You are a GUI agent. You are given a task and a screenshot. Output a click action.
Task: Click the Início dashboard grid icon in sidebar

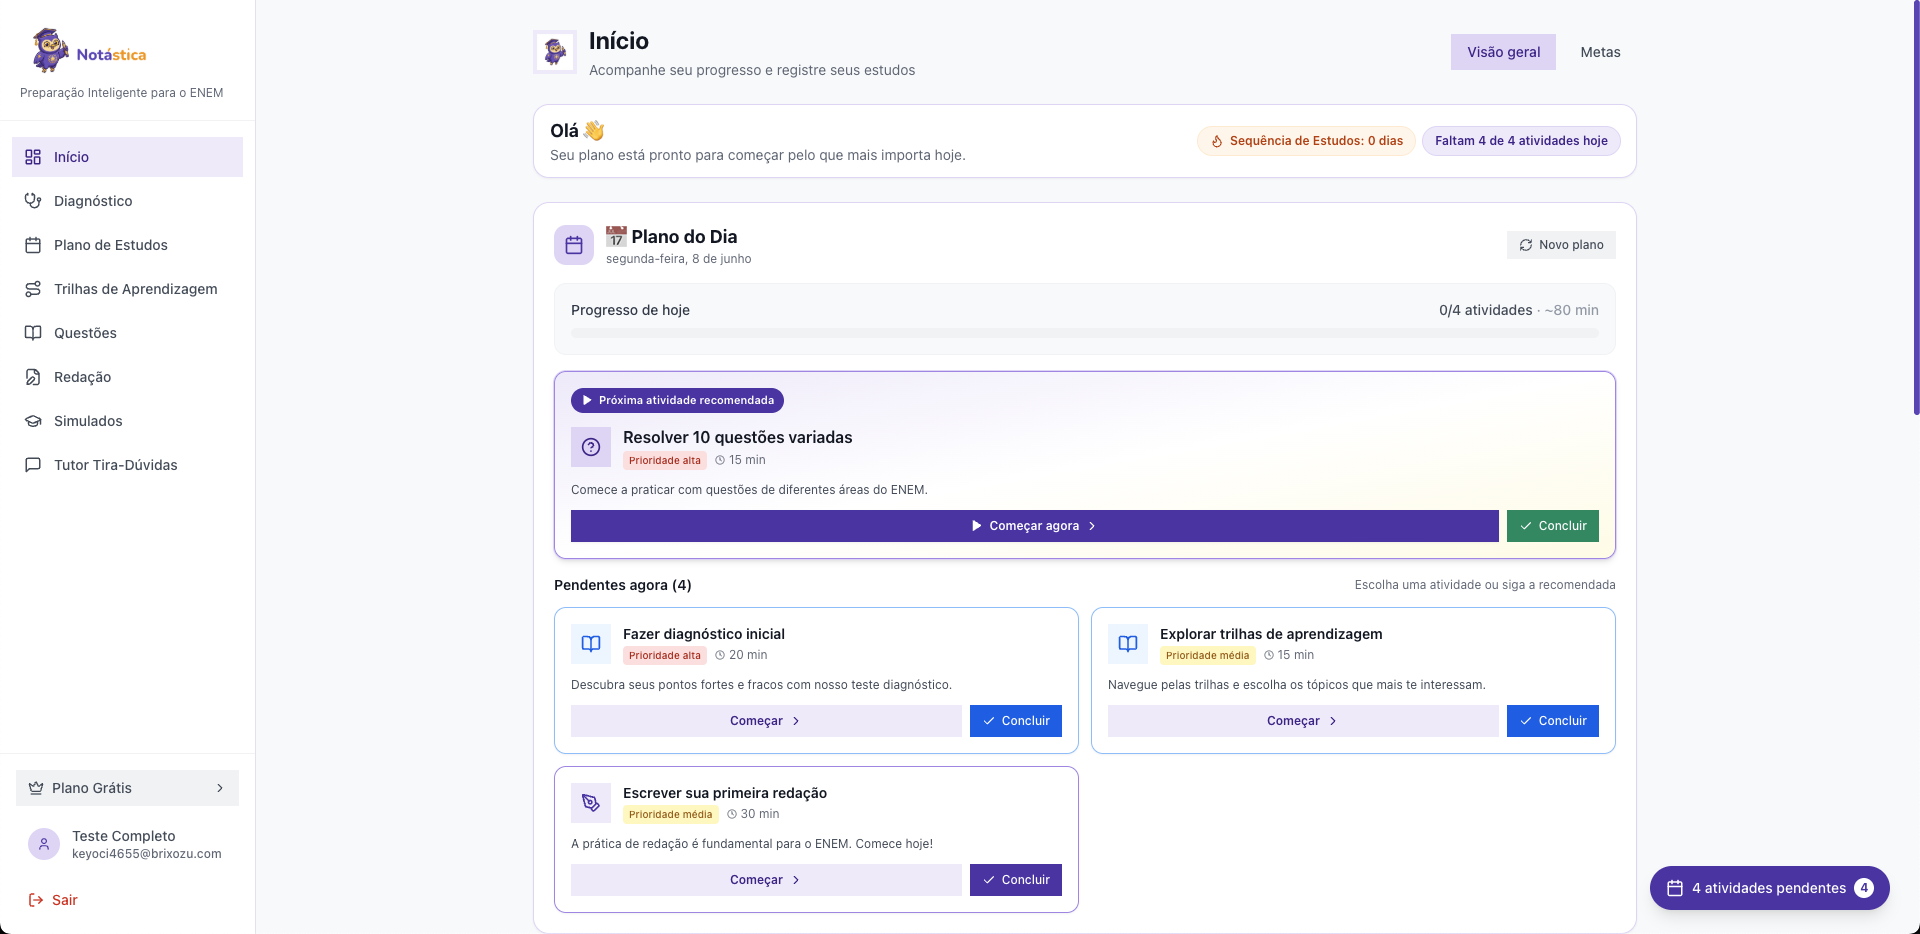tap(33, 157)
